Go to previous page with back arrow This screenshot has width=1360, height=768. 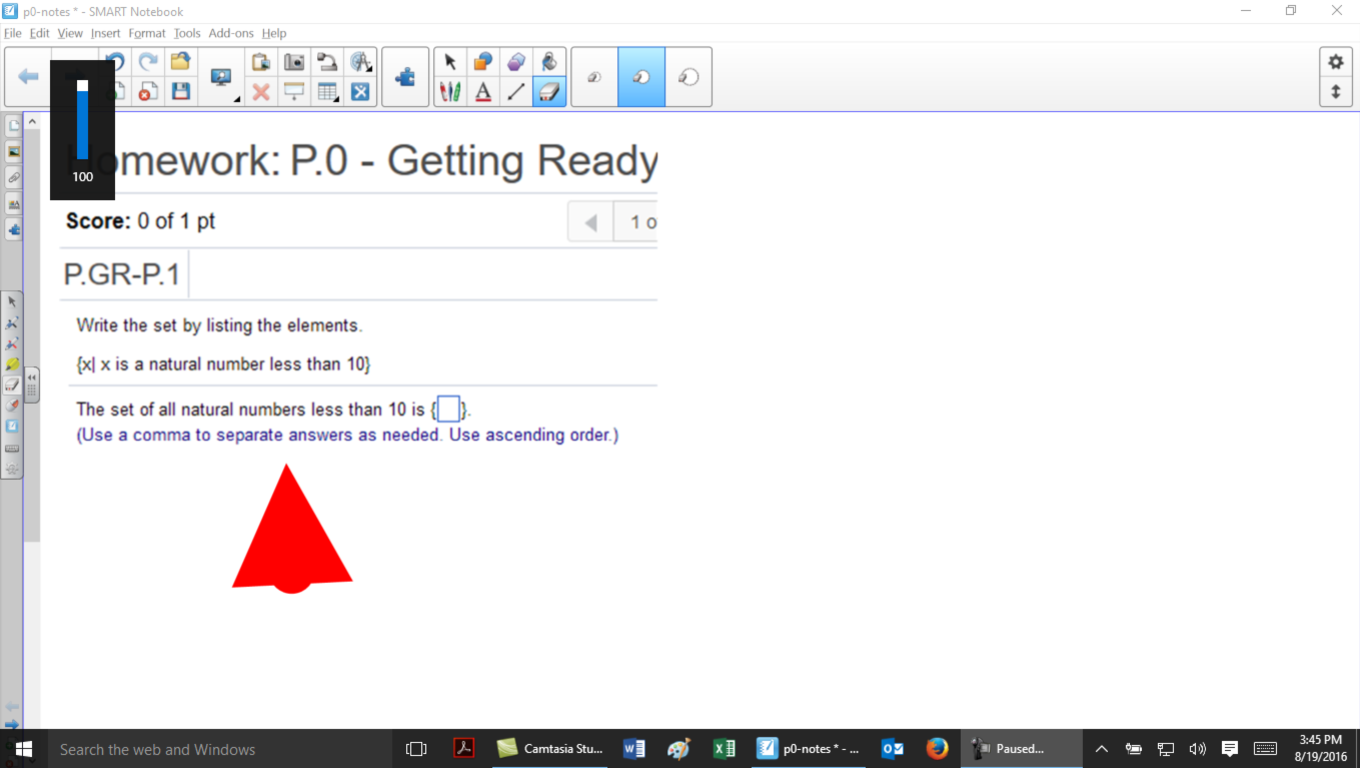pos(29,77)
